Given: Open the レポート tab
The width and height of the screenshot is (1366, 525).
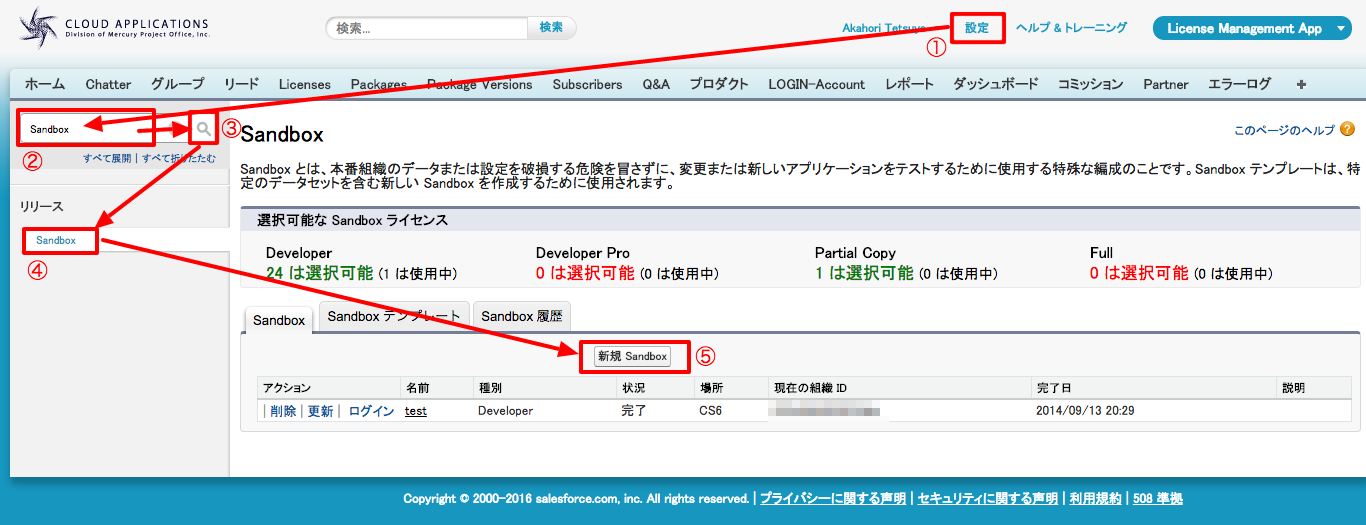Looking at the screenshot, I should (909, 84).
